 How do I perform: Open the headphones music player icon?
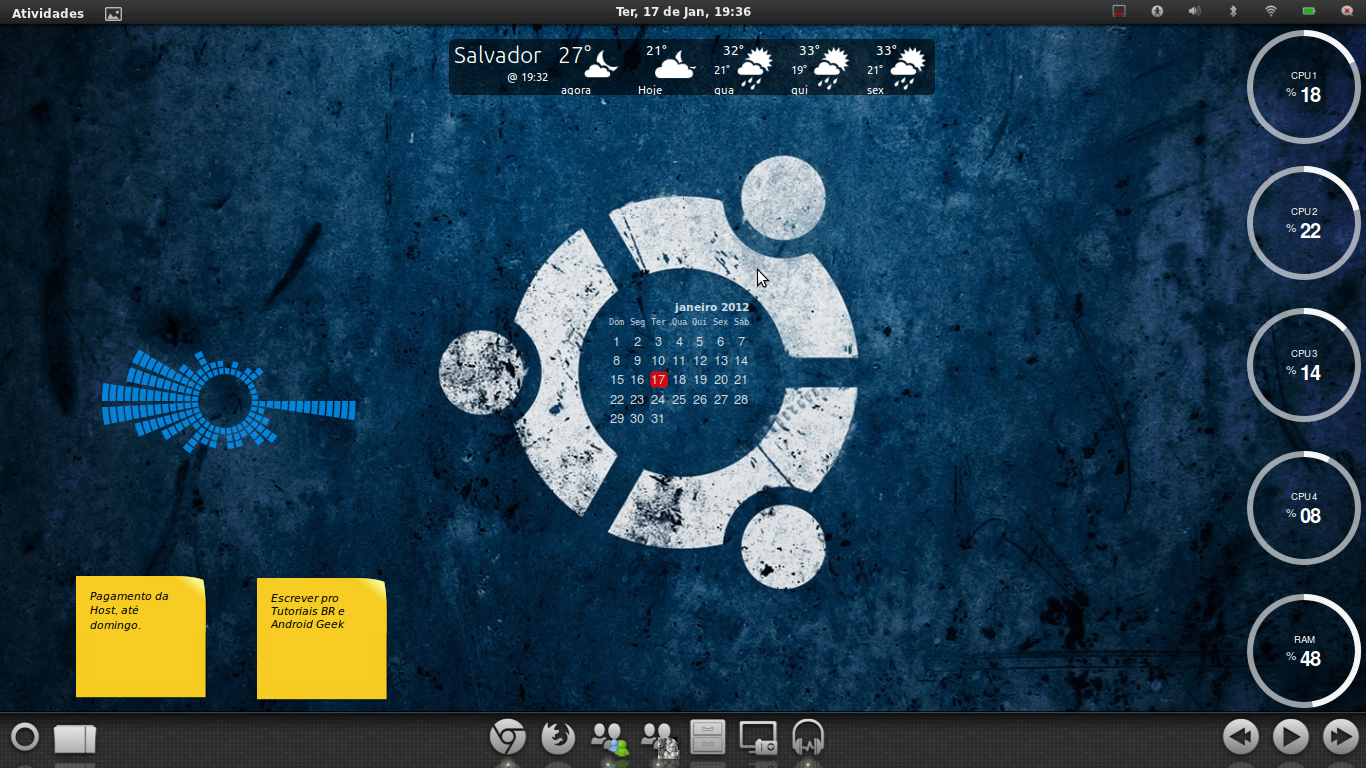click(x=808, y=738)
